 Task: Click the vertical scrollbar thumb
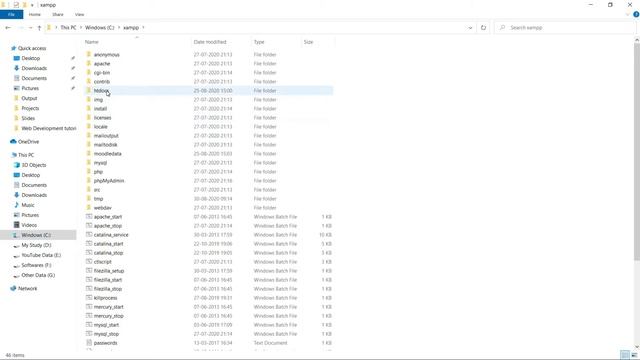(x=637, y=151)
